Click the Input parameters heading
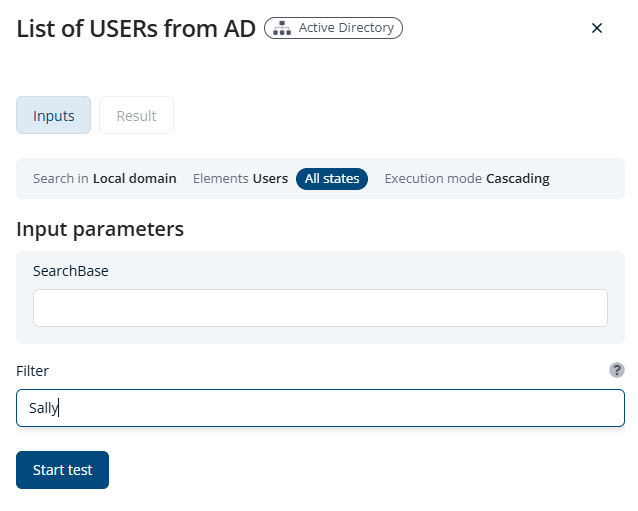Screen dimensions: 638x511 coord(100,229)
